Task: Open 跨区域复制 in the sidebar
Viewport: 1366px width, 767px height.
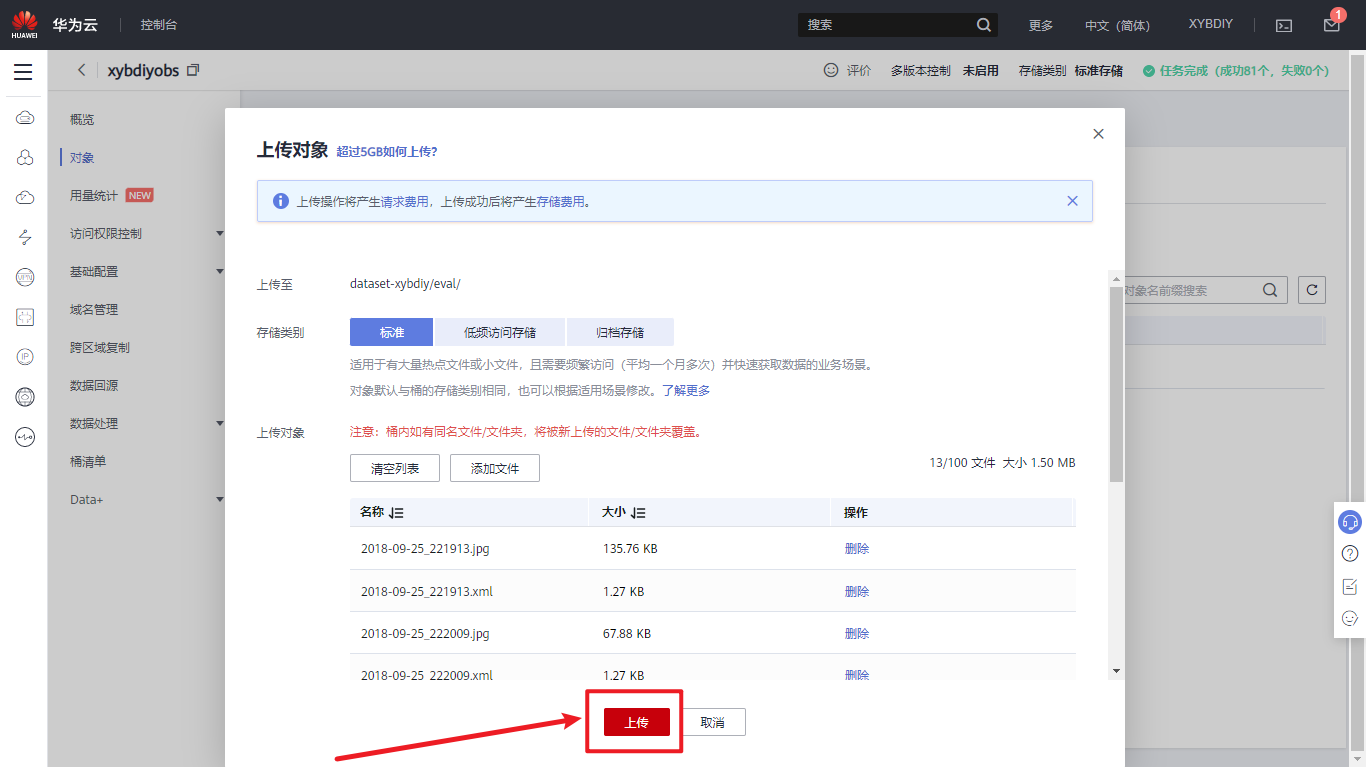Action: tap(100, 347)
